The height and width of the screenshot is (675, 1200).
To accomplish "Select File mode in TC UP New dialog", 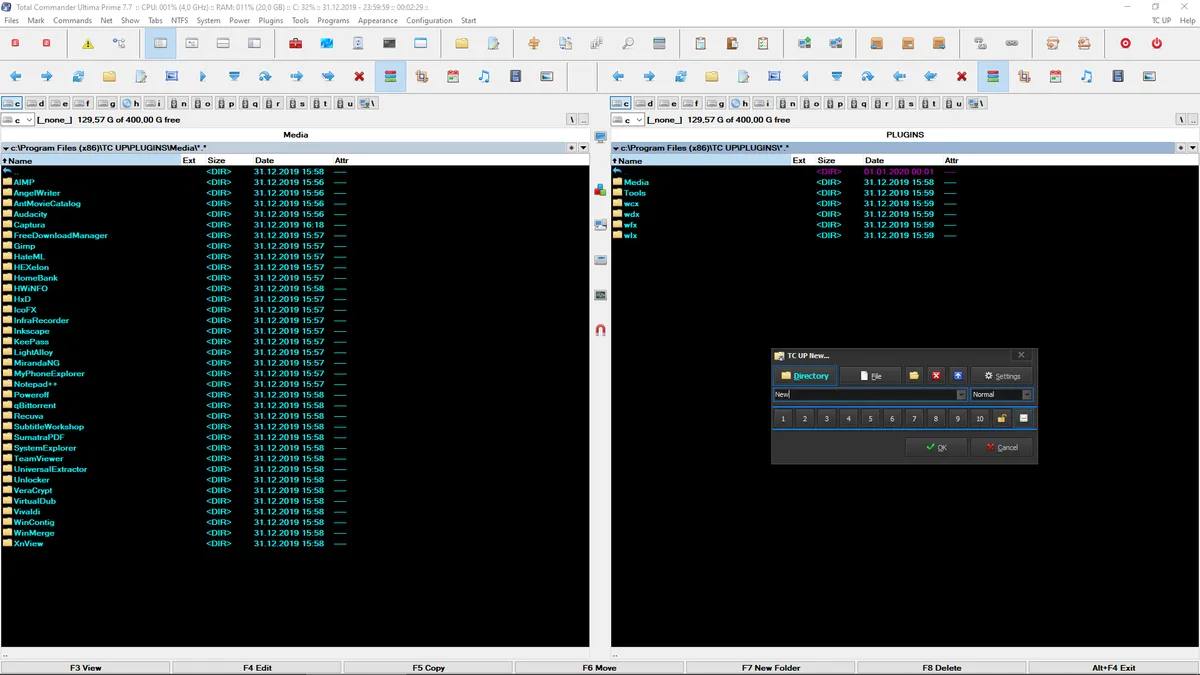I will click(x=870, y=376).
